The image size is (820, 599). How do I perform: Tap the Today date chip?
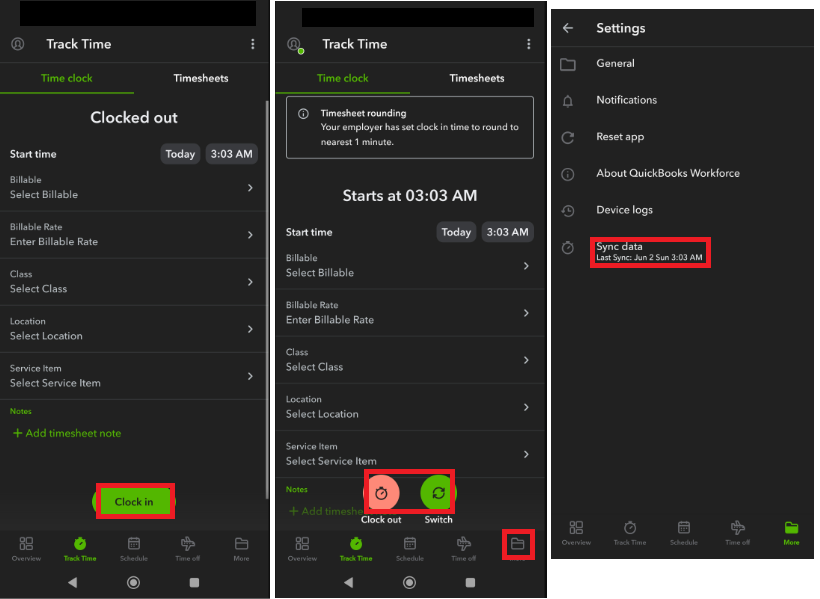pos(179,154)
